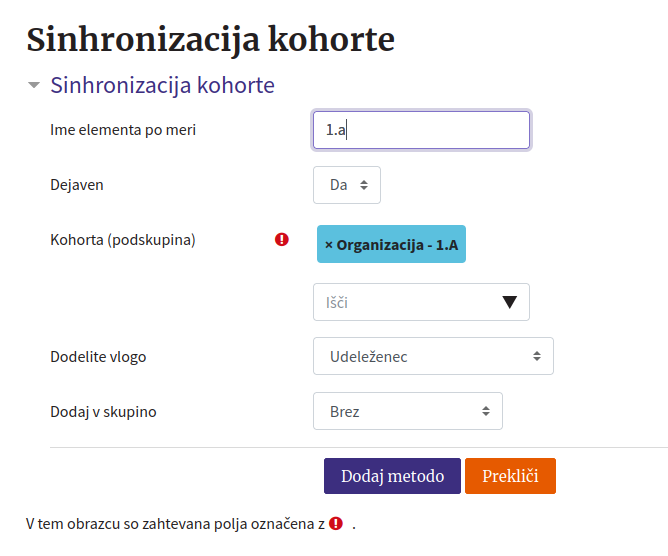Click the up-down arrows in the Brez select
The width and height of the screenshot is (668, 556).
click(x=486, y=411)
